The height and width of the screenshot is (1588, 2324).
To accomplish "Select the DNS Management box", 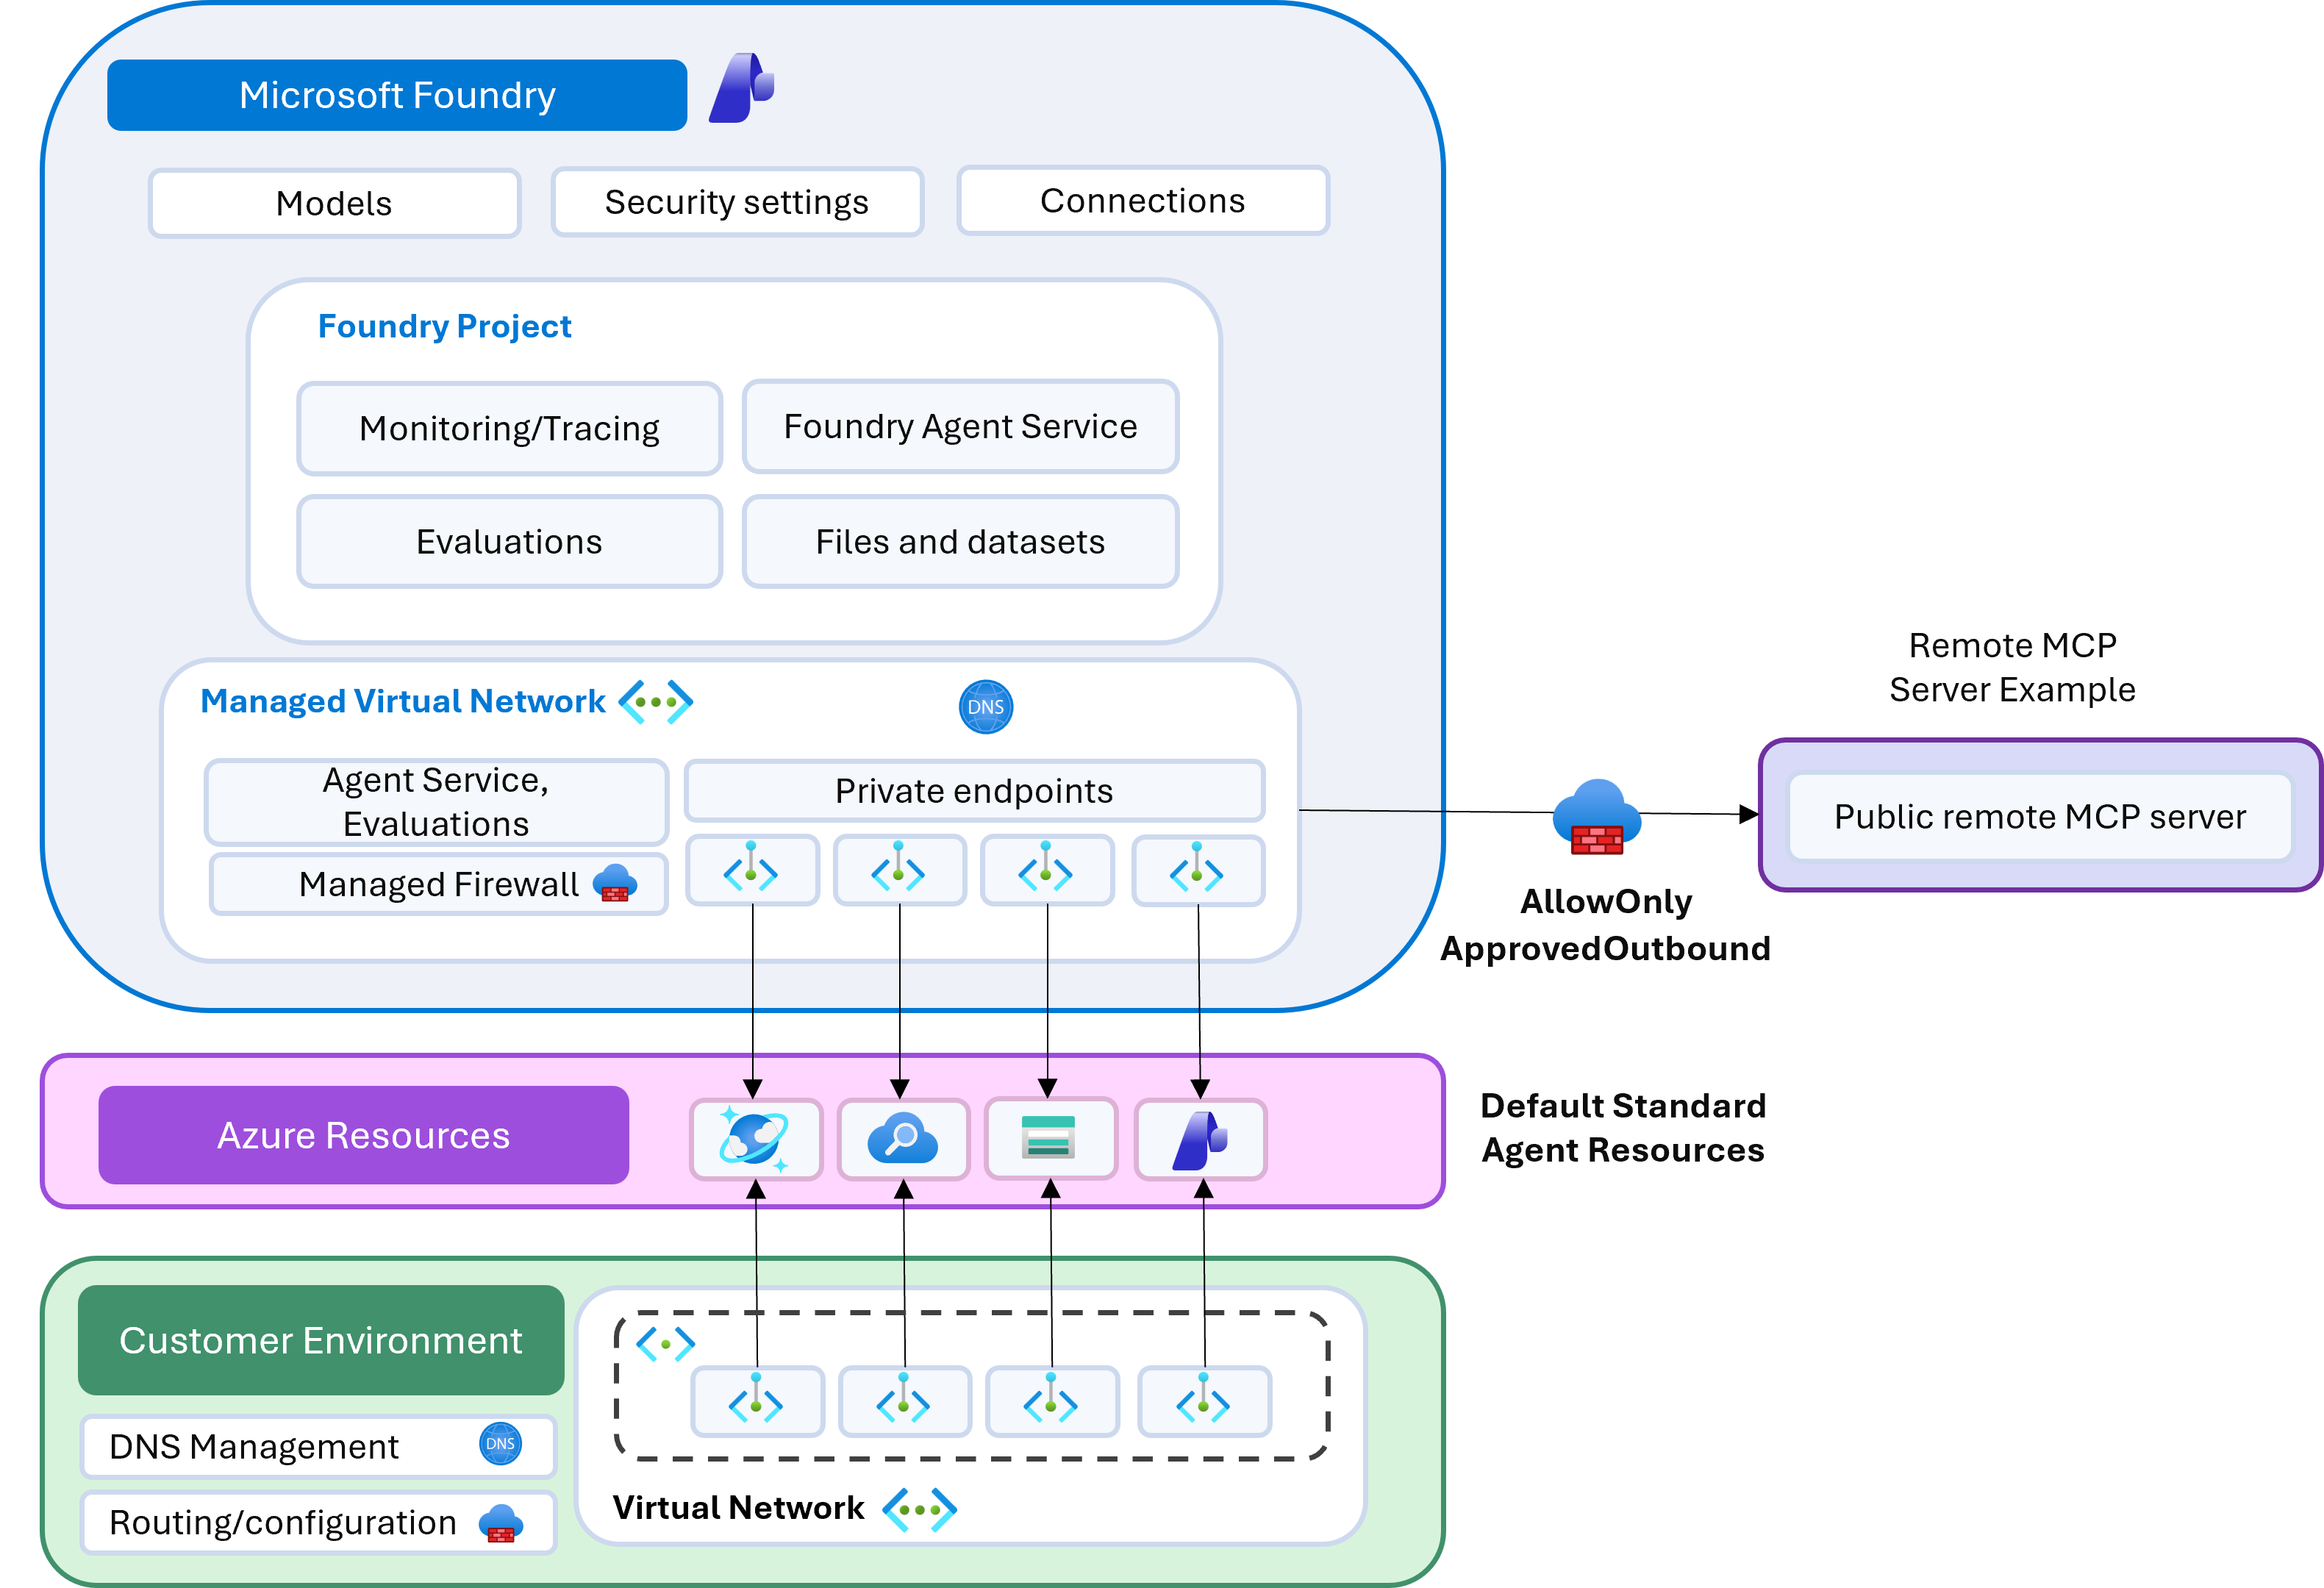I will 319,1446.
